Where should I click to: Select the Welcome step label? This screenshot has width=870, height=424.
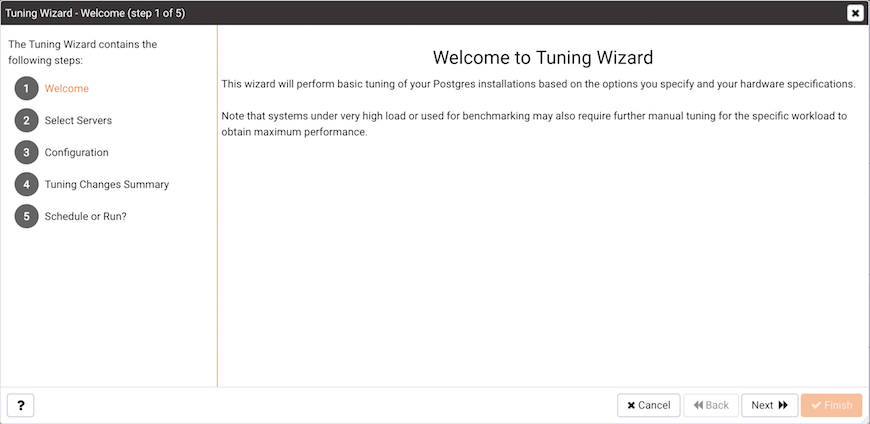tap(67, 88)
